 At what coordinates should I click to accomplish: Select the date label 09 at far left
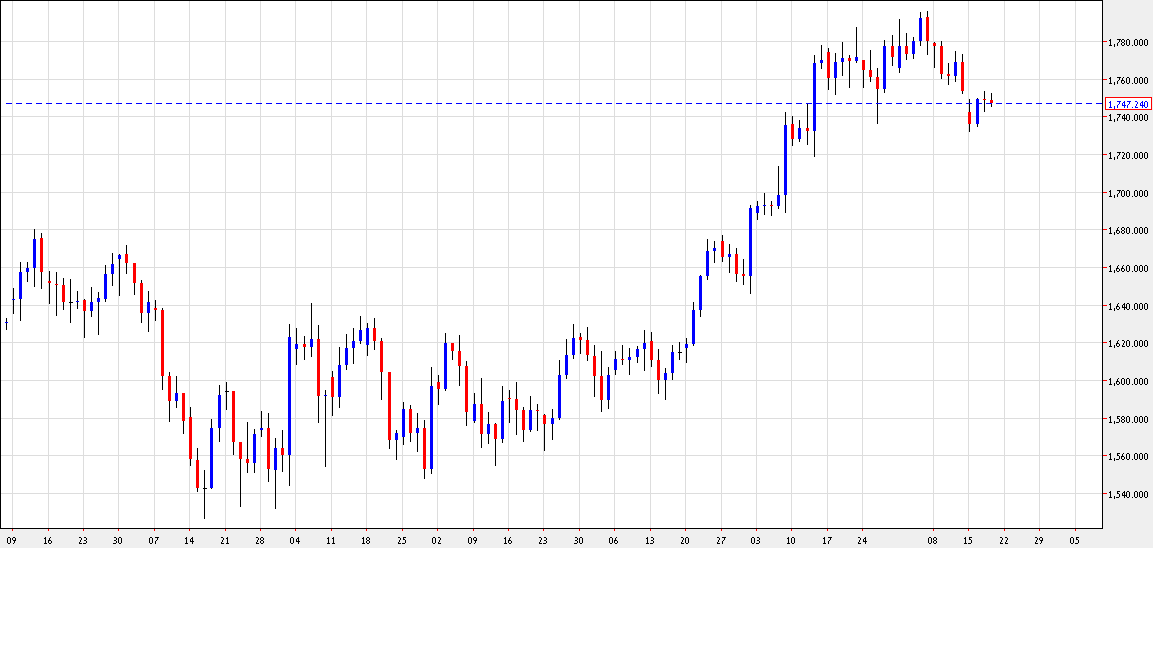13,539
